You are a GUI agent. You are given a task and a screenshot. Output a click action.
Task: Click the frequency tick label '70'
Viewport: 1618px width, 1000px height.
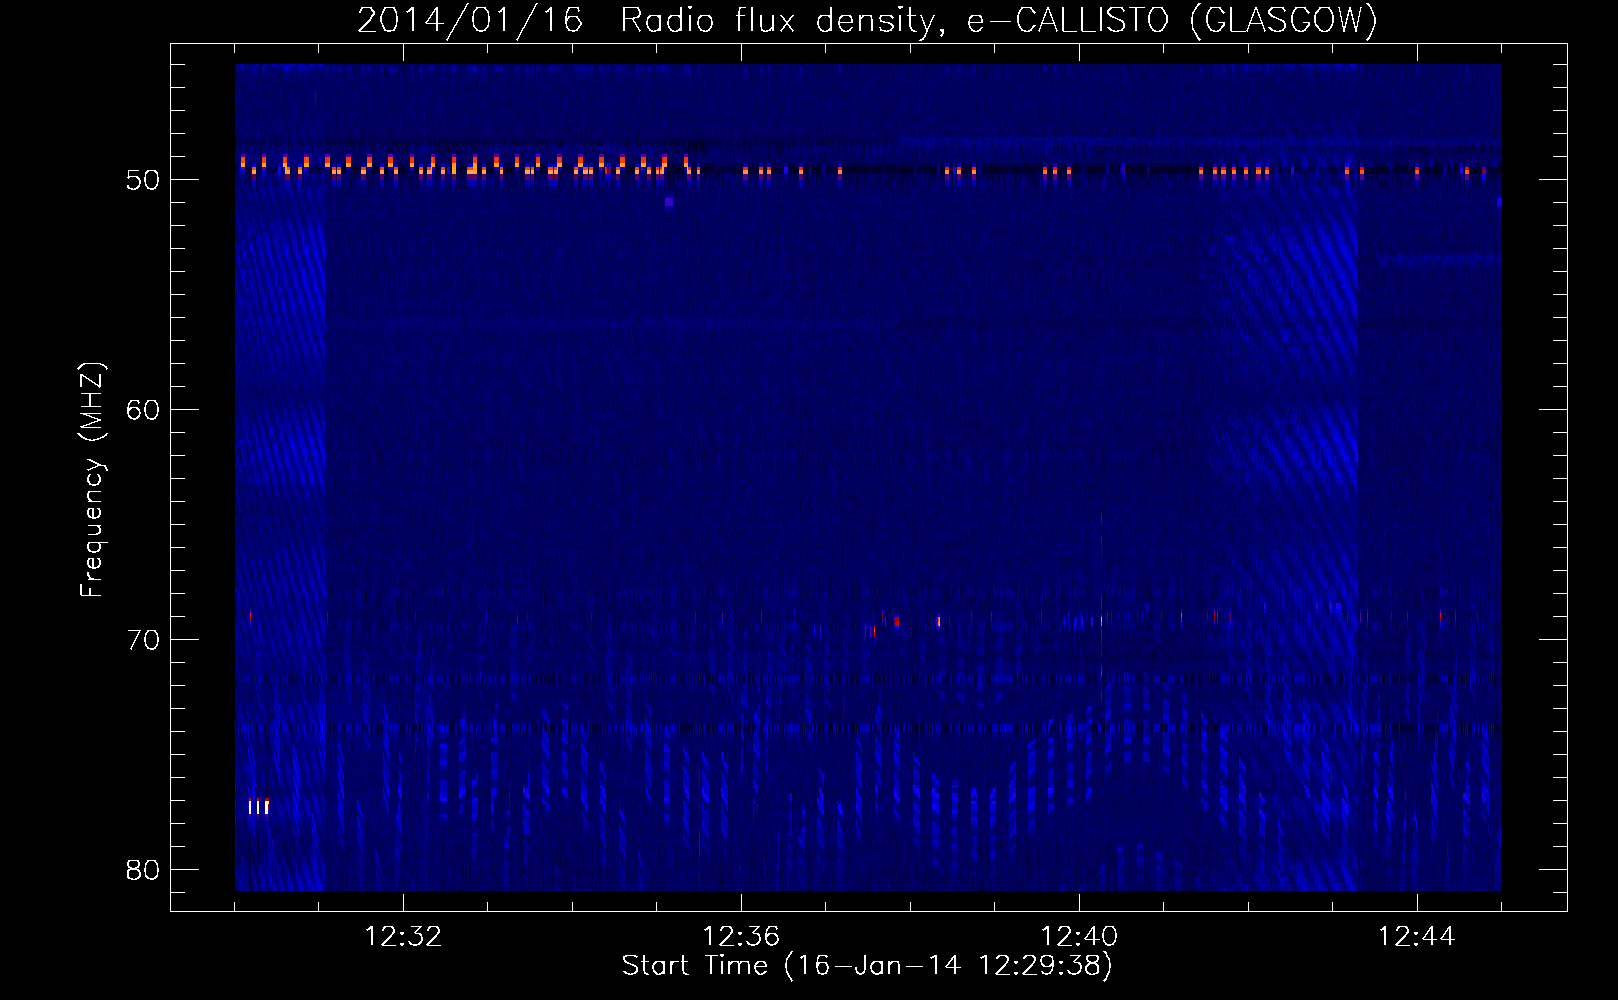tap(143, 640)
